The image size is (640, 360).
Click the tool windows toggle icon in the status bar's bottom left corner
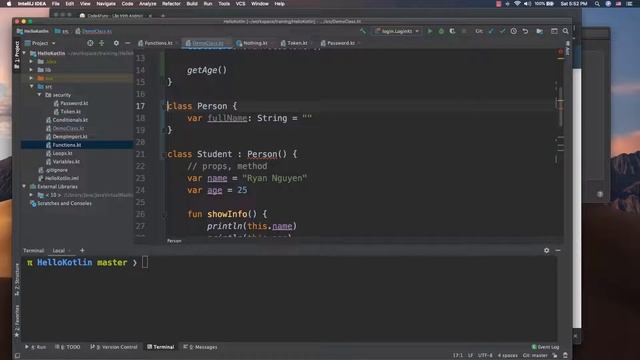pyautogui.click(x=17, y=356)
